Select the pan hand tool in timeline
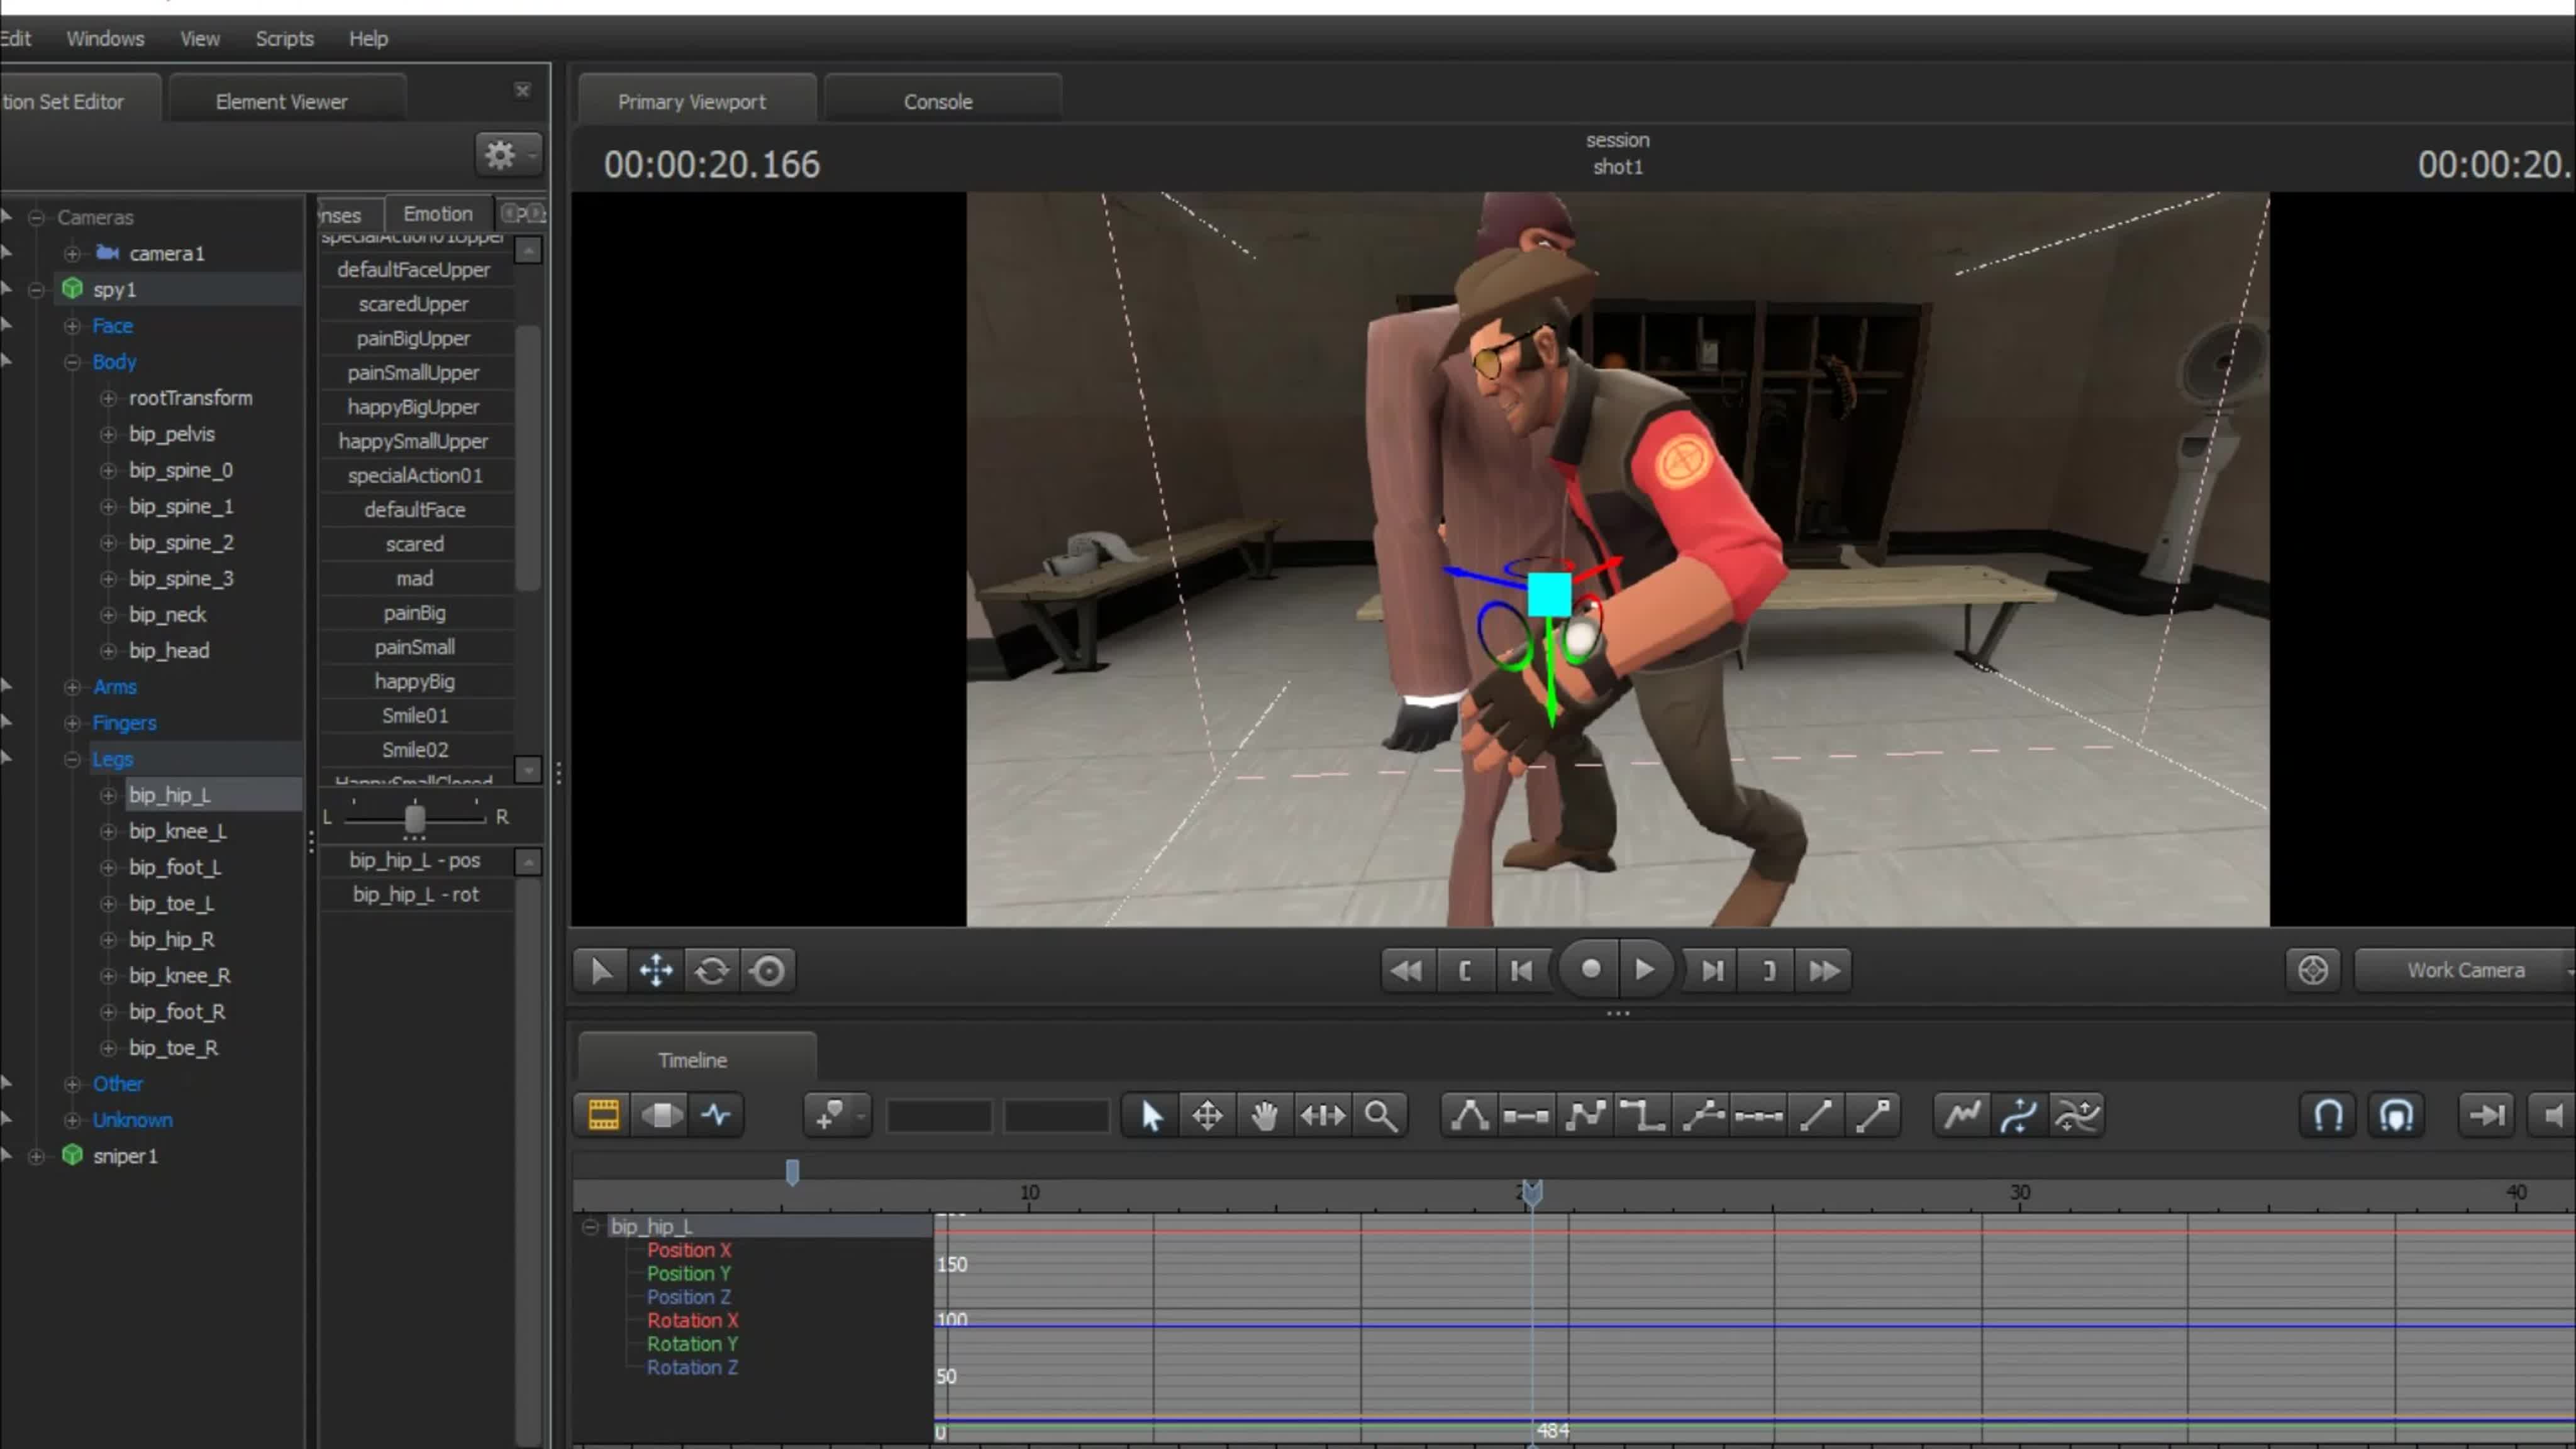 (x=1264, y=1115)
